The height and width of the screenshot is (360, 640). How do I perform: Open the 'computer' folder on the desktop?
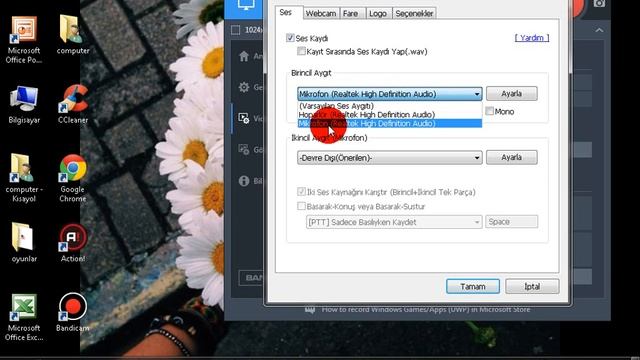pos(73,35)
